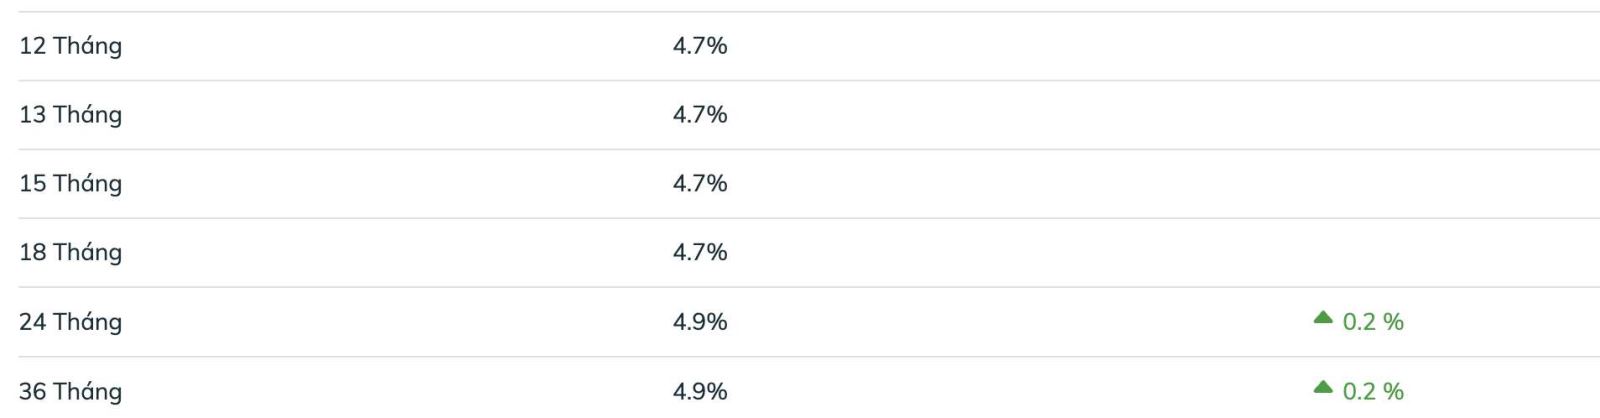1600x418 pixels.
Task: Click the 4.9% rate in the 36 Tháng row
Action: click(x=700, y=391)
